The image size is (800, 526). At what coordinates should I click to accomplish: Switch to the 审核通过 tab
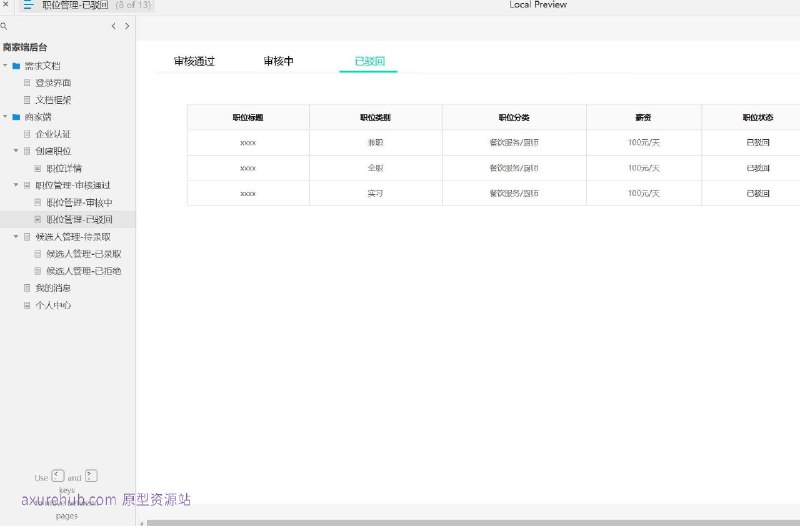coord(194,61)
